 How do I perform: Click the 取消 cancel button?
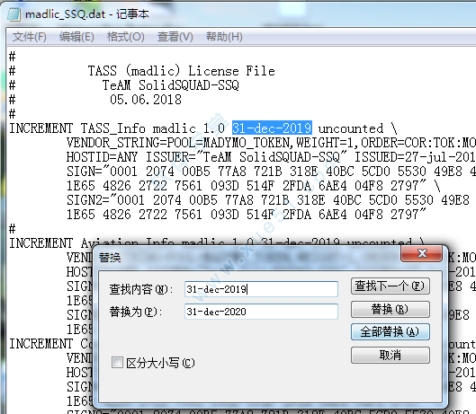pyautogui.click(x=390, y=355)
